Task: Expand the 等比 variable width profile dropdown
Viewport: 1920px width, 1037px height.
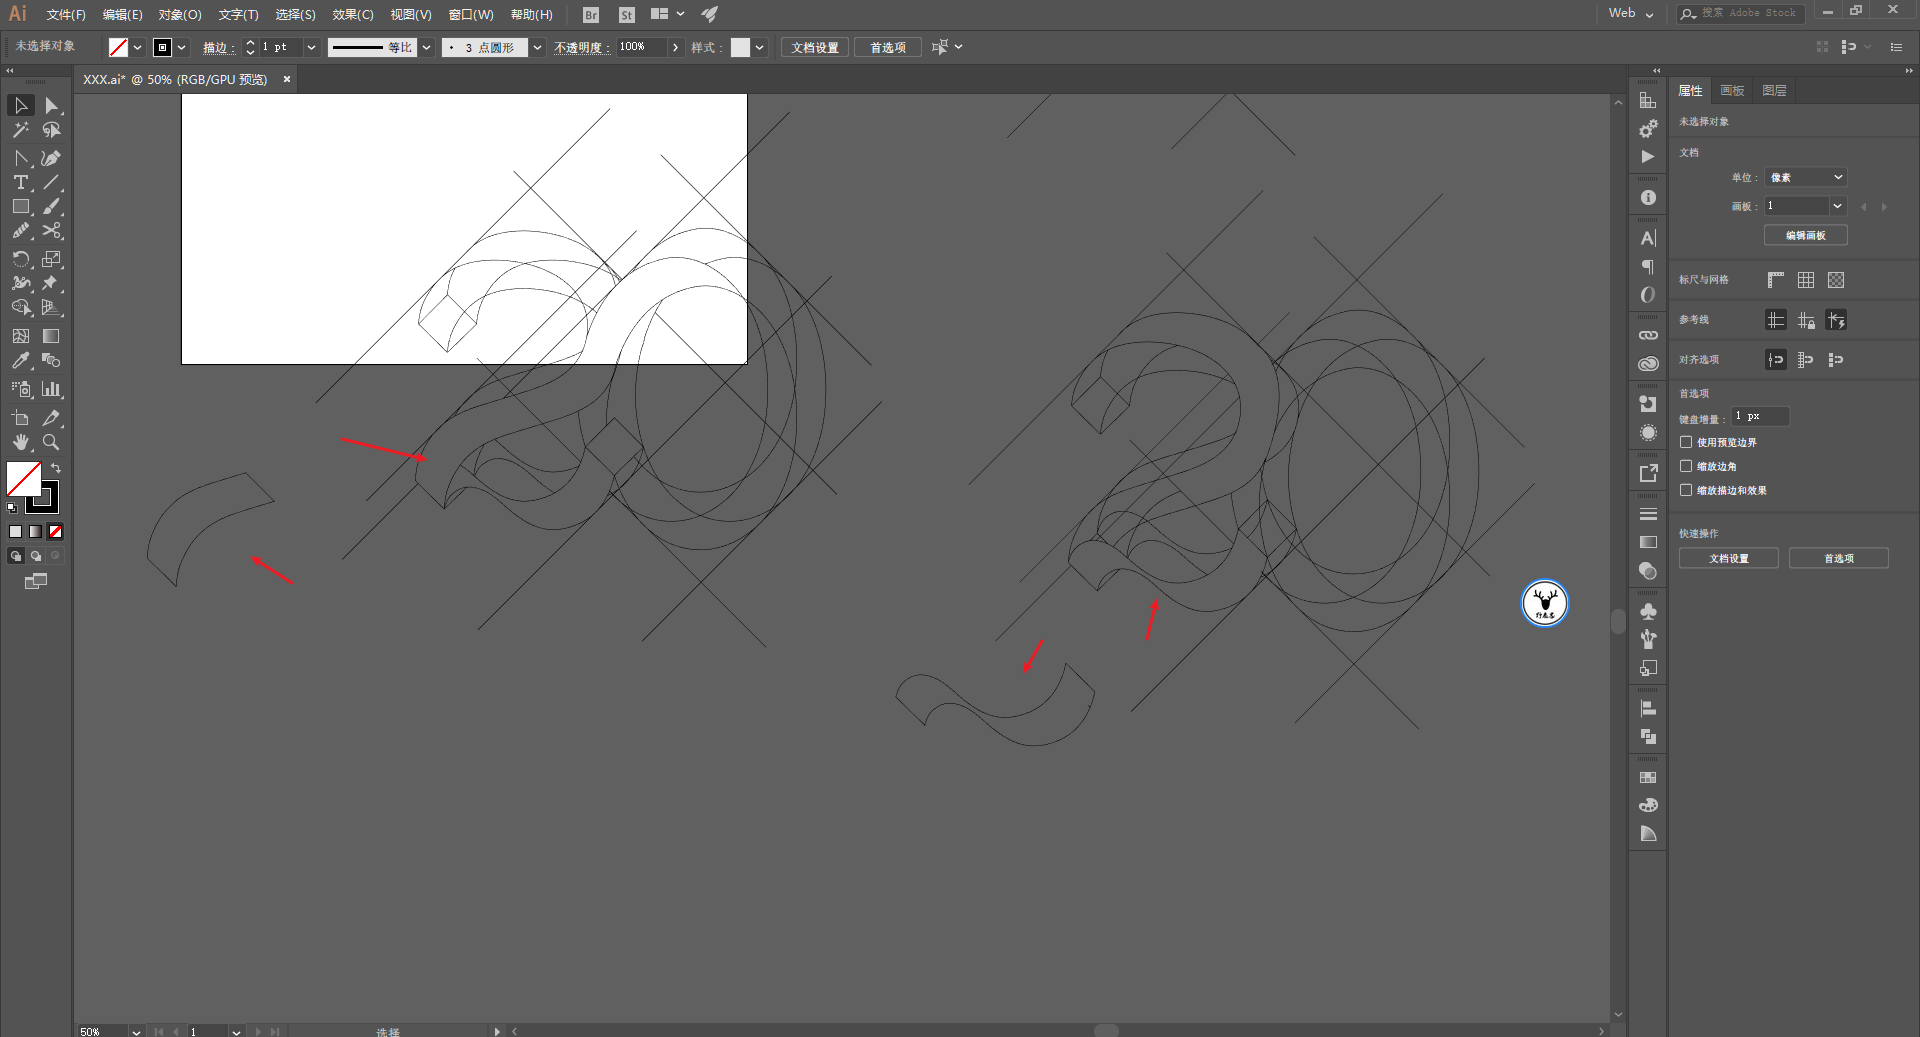Action: coord(427,47)
